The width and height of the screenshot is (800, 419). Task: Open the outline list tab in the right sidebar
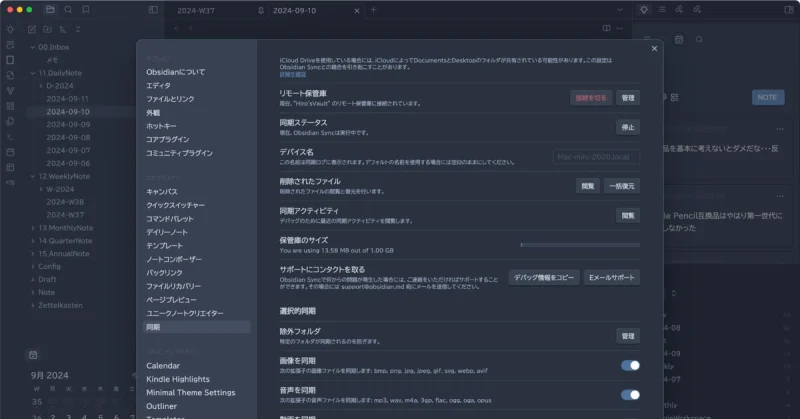(x=662, y=10)
